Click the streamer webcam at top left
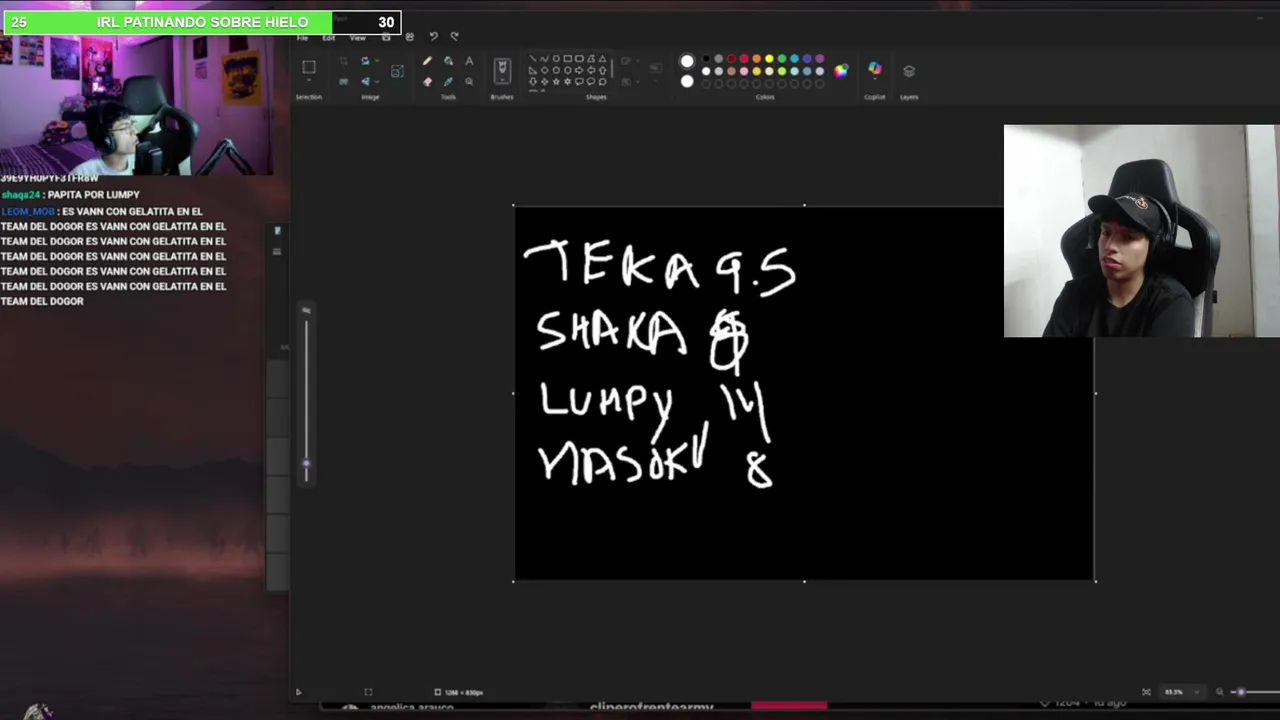The width and height of the screenshot is (1280, 720). click(137, 105)
